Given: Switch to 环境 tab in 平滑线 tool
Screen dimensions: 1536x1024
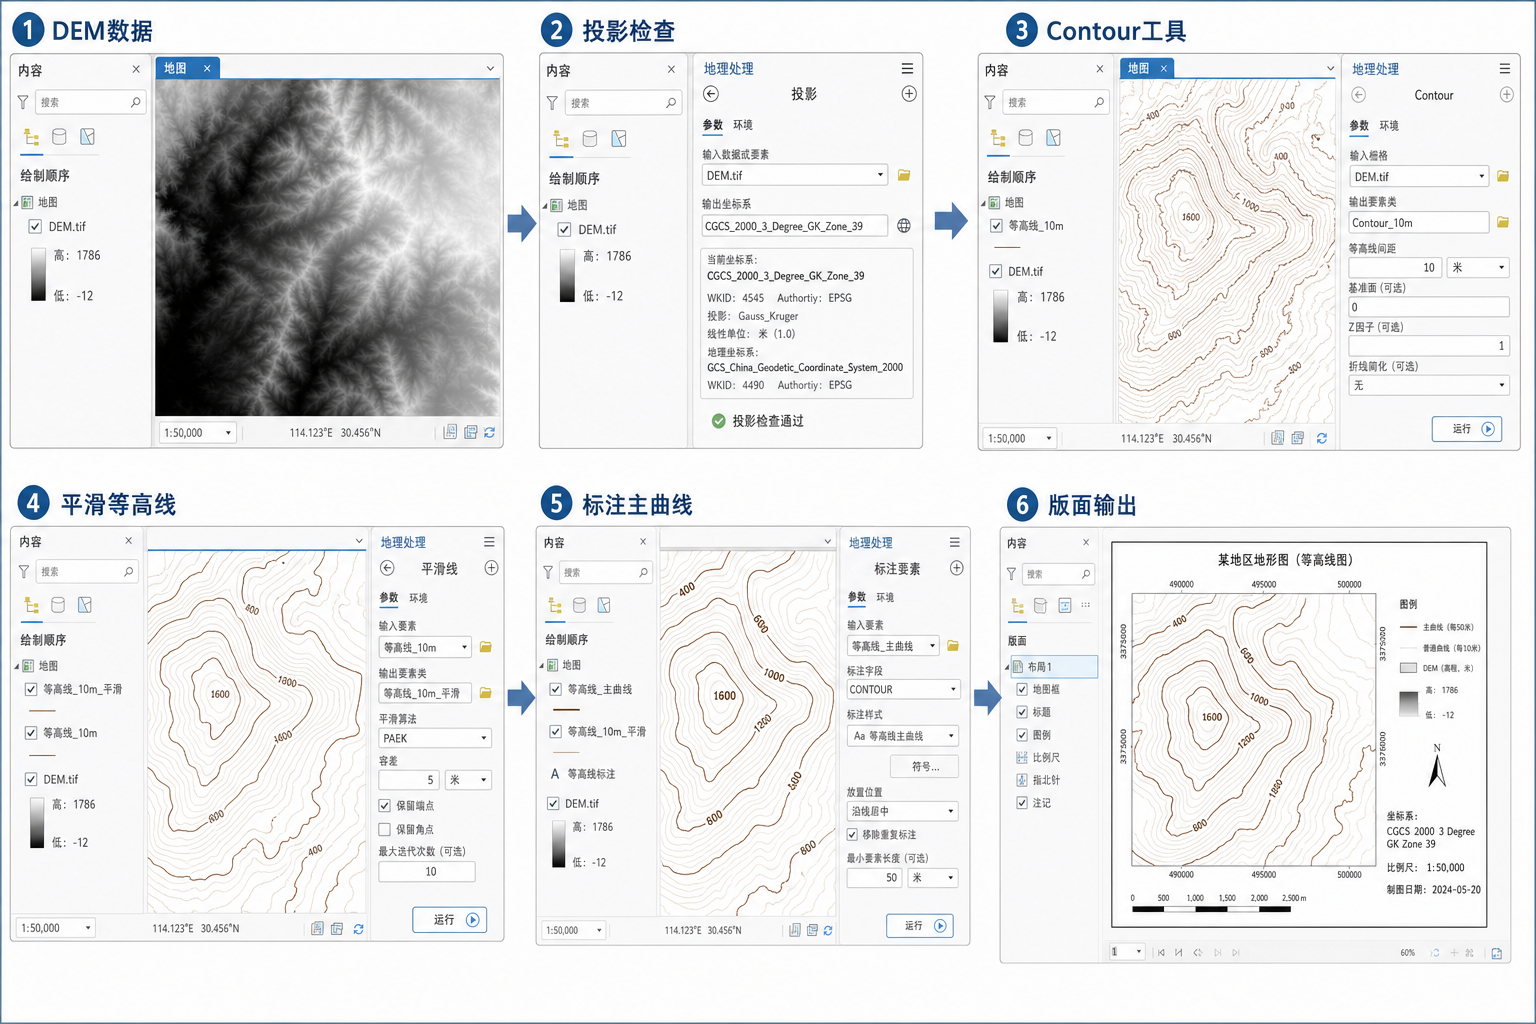Looking at the screenshot, I should (x=418, y=598).
